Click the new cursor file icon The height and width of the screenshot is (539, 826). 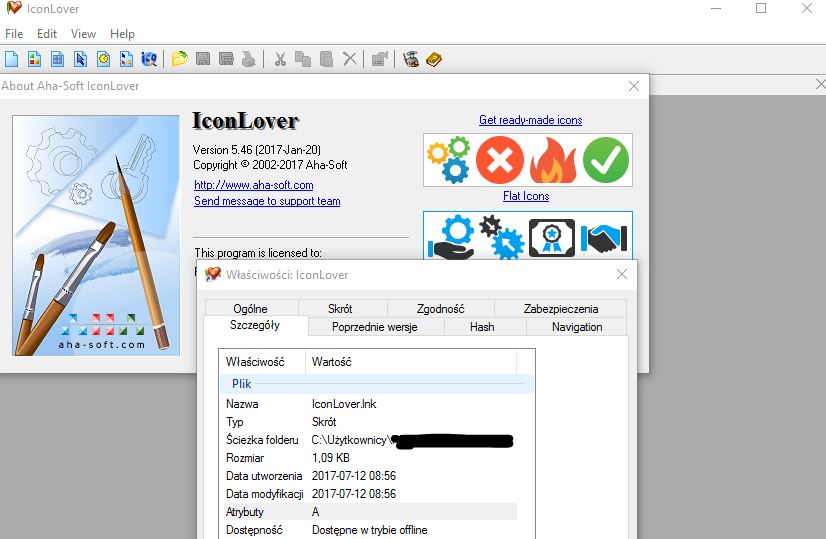point(80,59)
